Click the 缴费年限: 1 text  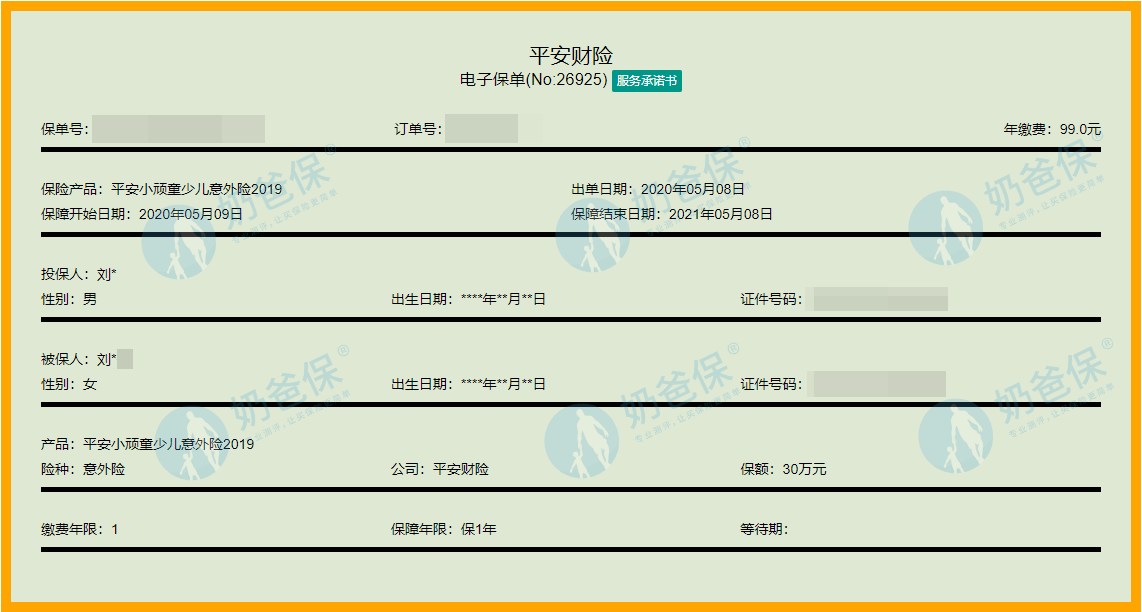[80, 530]
